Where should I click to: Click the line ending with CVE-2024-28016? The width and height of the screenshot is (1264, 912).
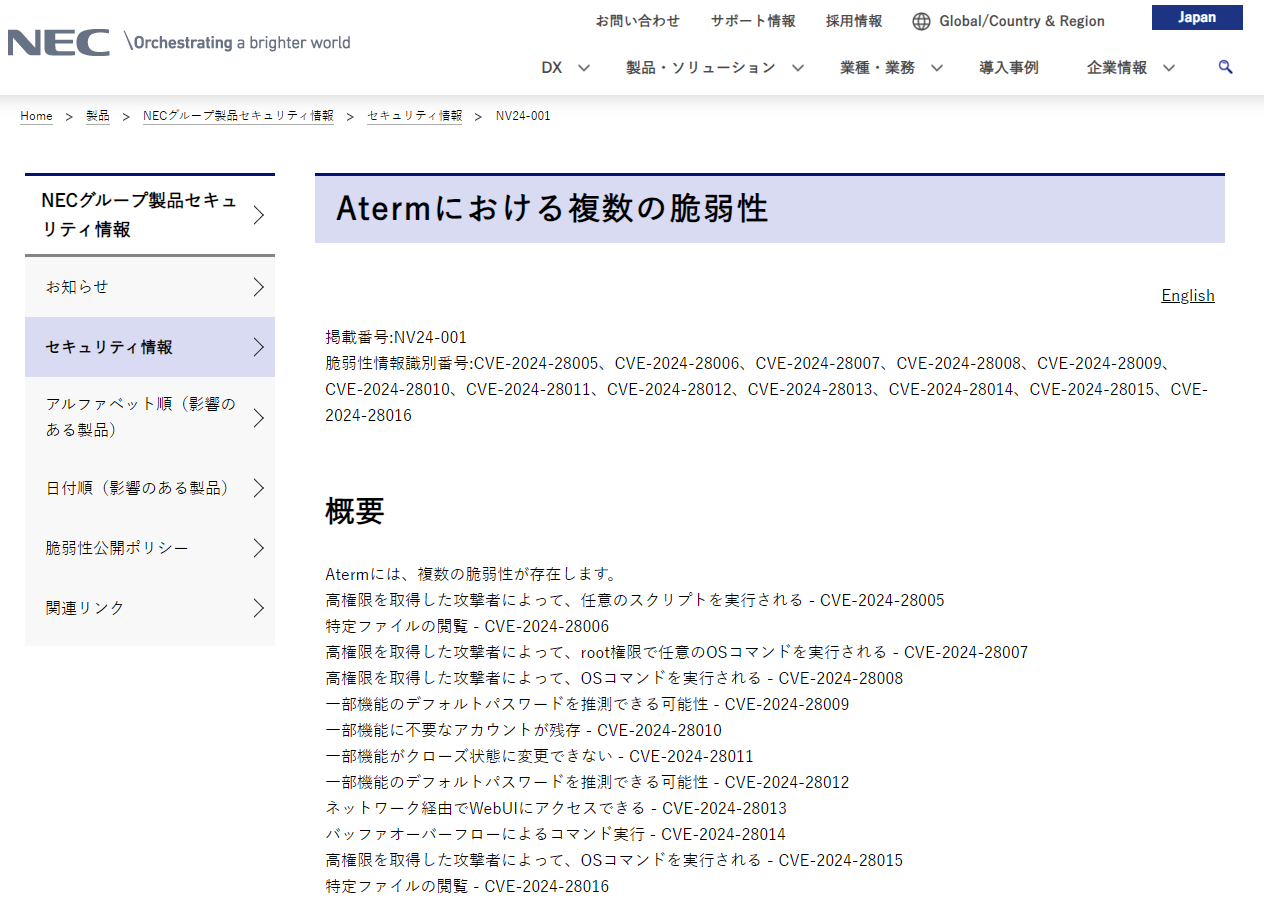(x=467, y=886)
